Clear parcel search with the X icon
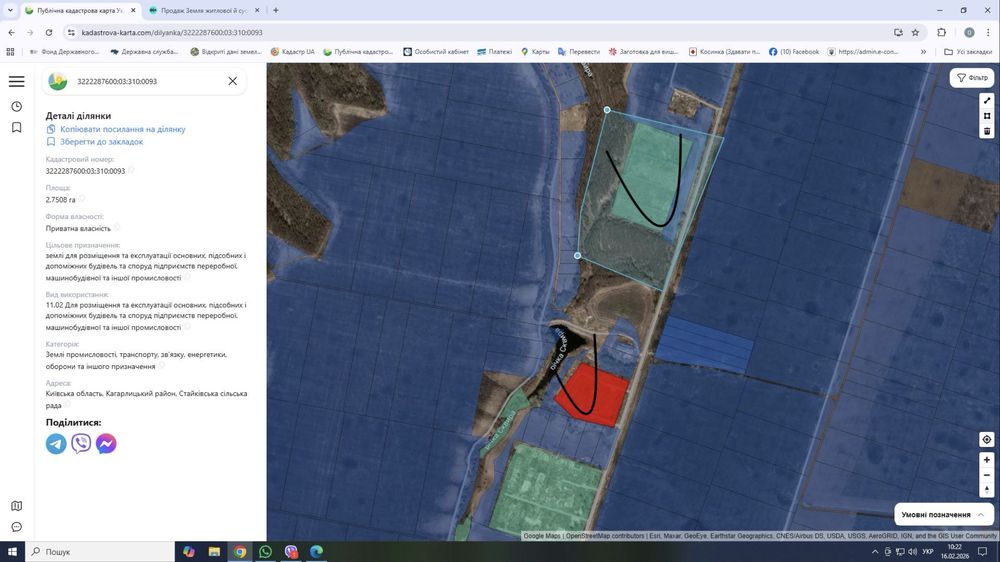Screen dimensions: 1000x562 click(233, 81)
